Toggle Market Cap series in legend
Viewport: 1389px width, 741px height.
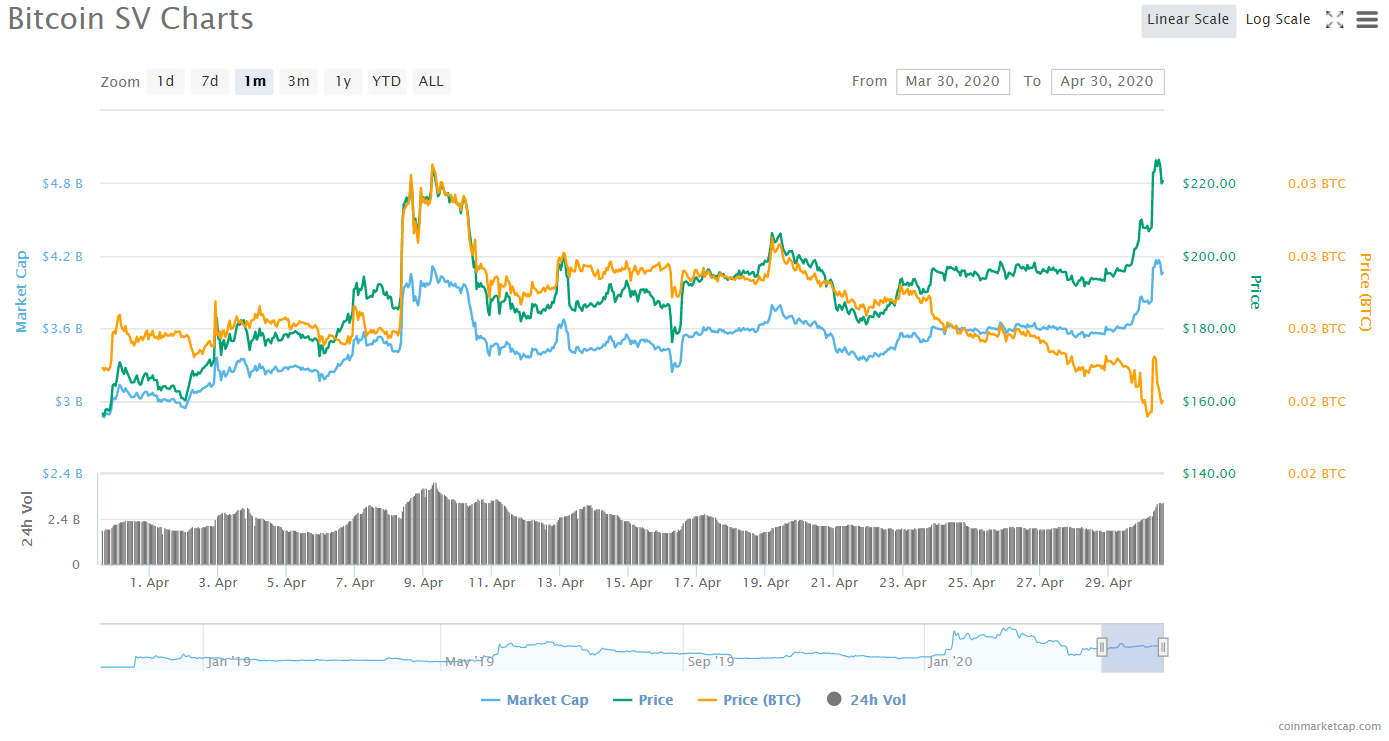click(x=535, y=700)
